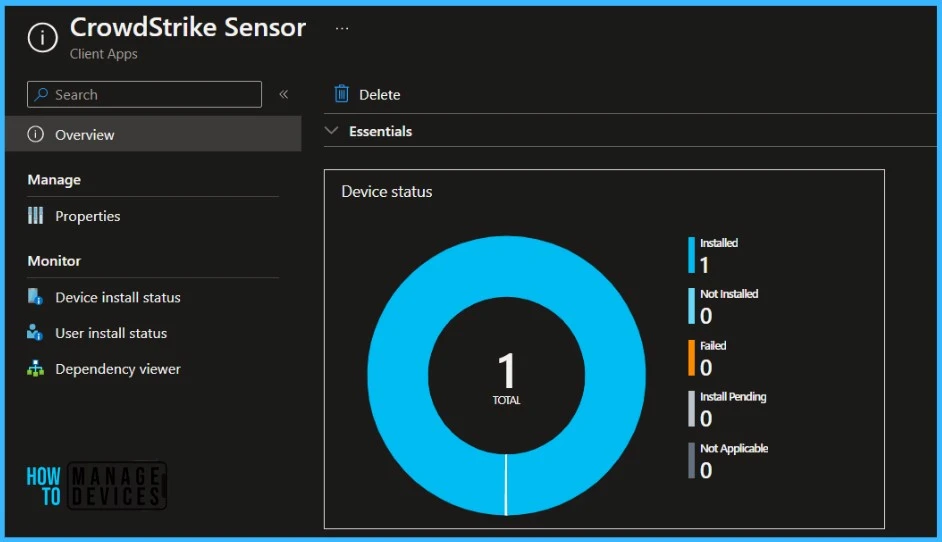Click the Not Applicable legend label
Viewport: 942px width, 542px height.
point(734,448)
